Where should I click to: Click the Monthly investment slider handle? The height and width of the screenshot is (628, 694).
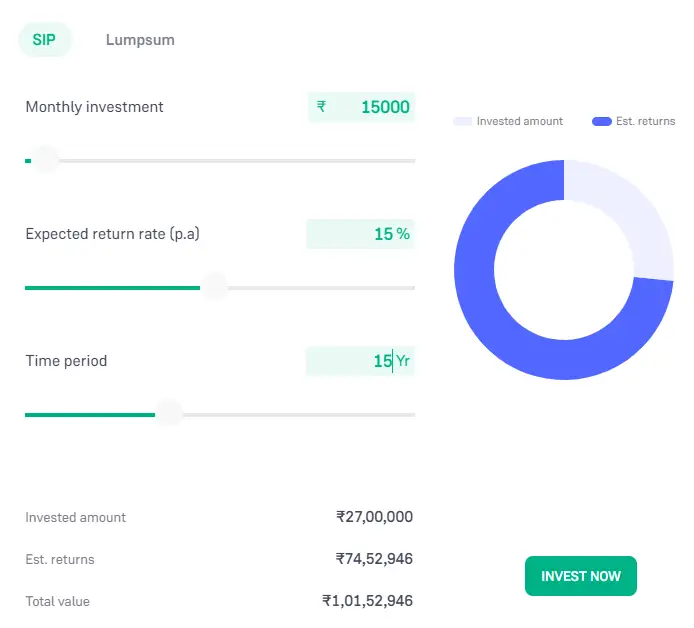(x=45, y=160)
